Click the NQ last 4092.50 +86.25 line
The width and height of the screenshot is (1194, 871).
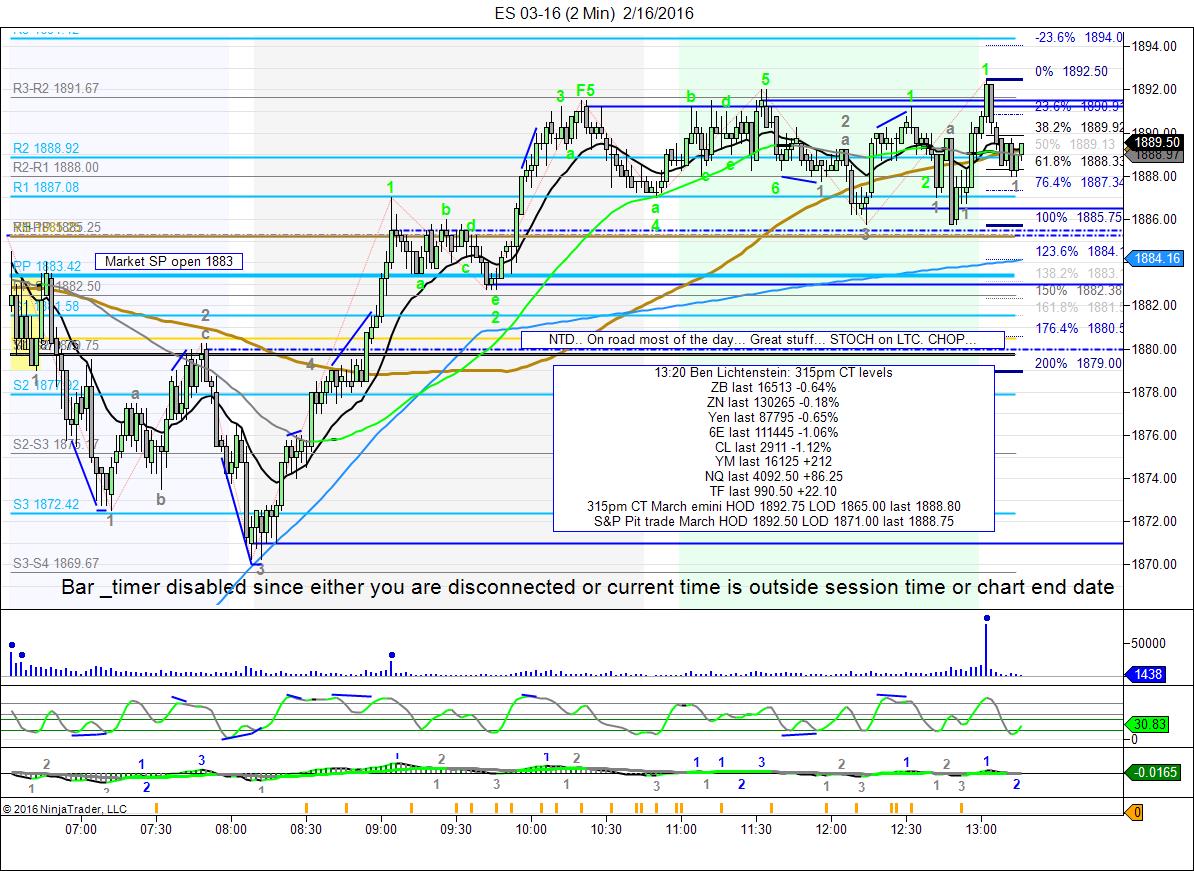(x=774, y=477)
